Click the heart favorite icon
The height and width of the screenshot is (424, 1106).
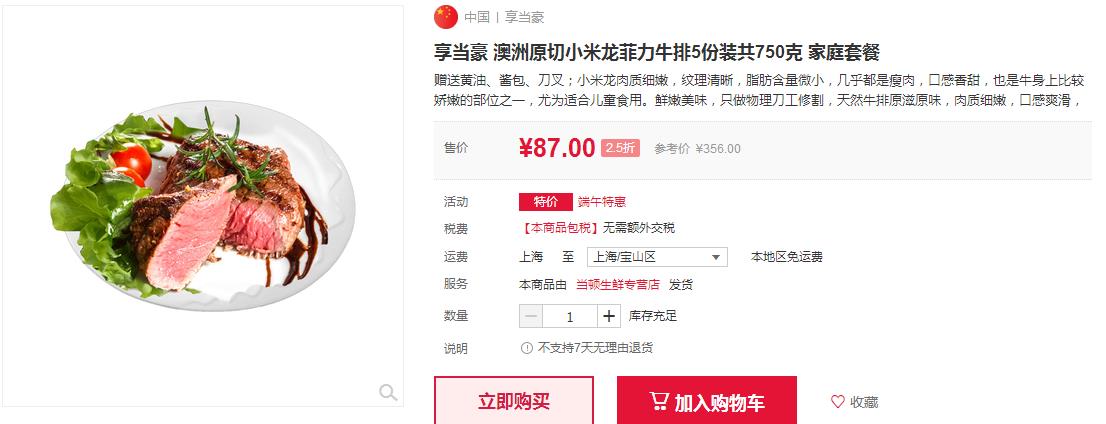(x=837, y=401)
